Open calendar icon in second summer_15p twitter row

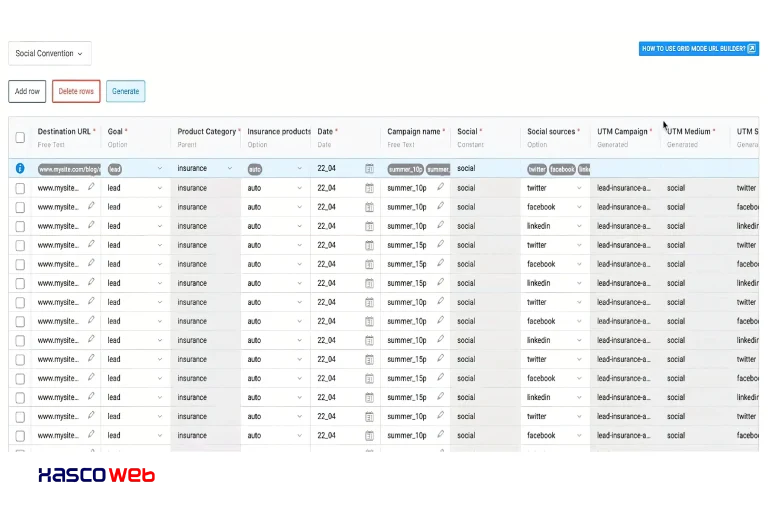(369, 360)
